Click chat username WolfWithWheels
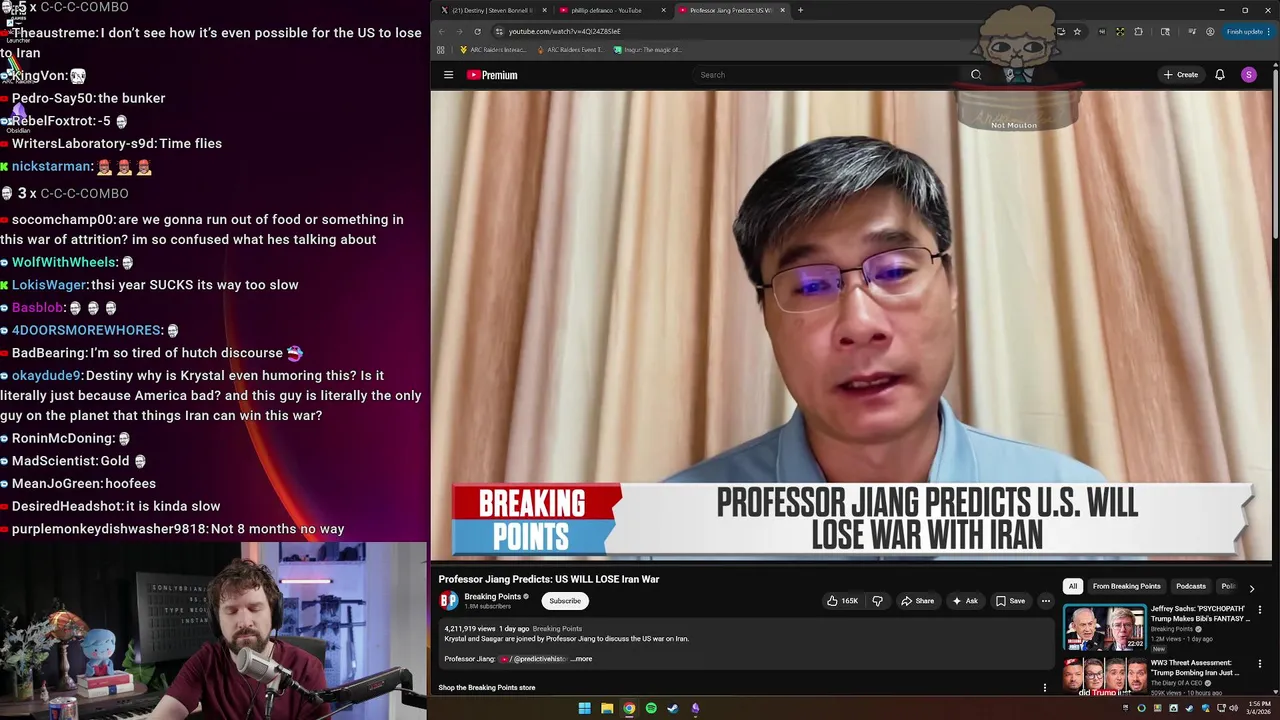 64,262
